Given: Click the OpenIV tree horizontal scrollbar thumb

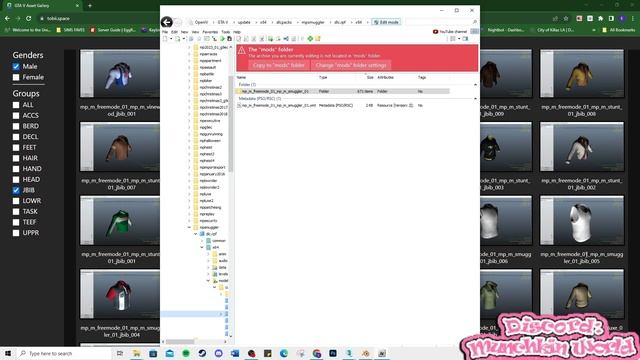Looking at the screenshot, I should pos(180,342).
